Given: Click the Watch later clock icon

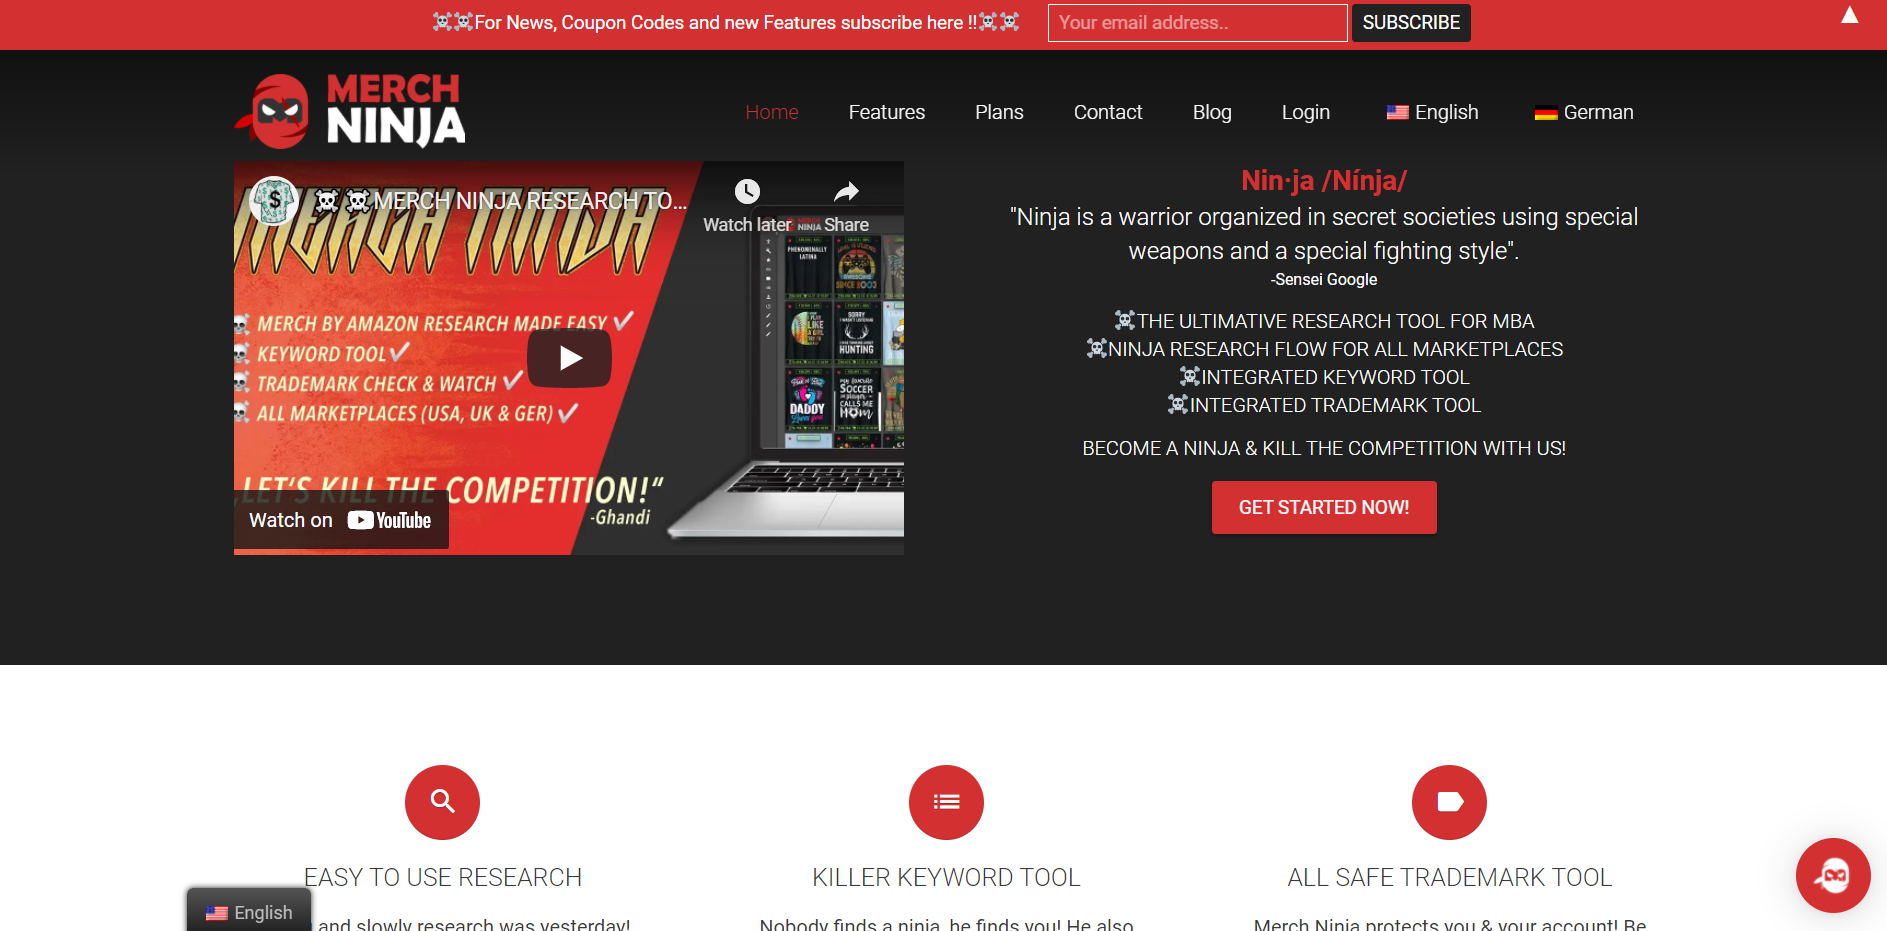Looking at the screenshot, I should [x=747, y=191].
